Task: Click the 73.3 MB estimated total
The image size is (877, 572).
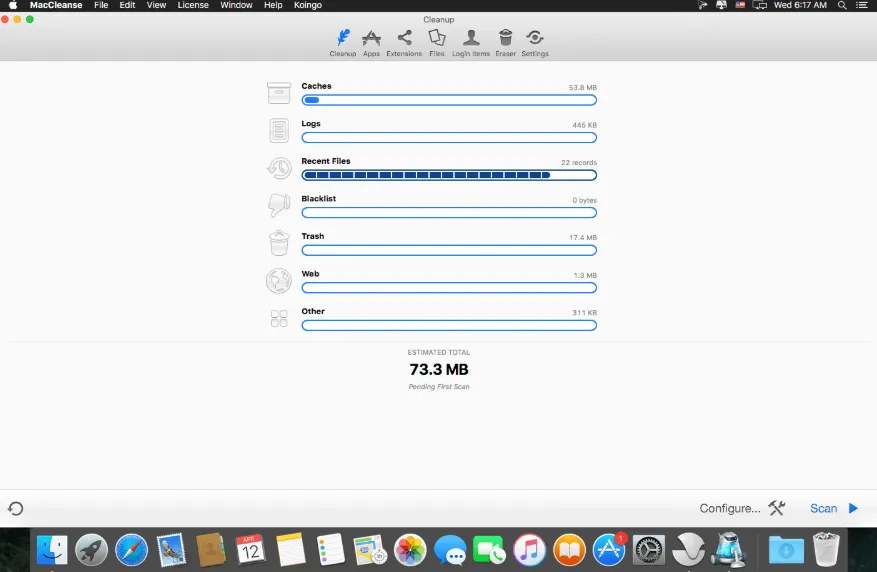Action: [438, 370]
